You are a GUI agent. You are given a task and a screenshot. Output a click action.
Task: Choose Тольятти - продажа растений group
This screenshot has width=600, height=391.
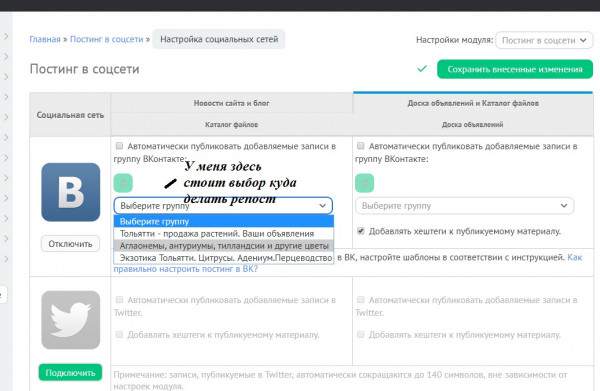tap(223, 233)
